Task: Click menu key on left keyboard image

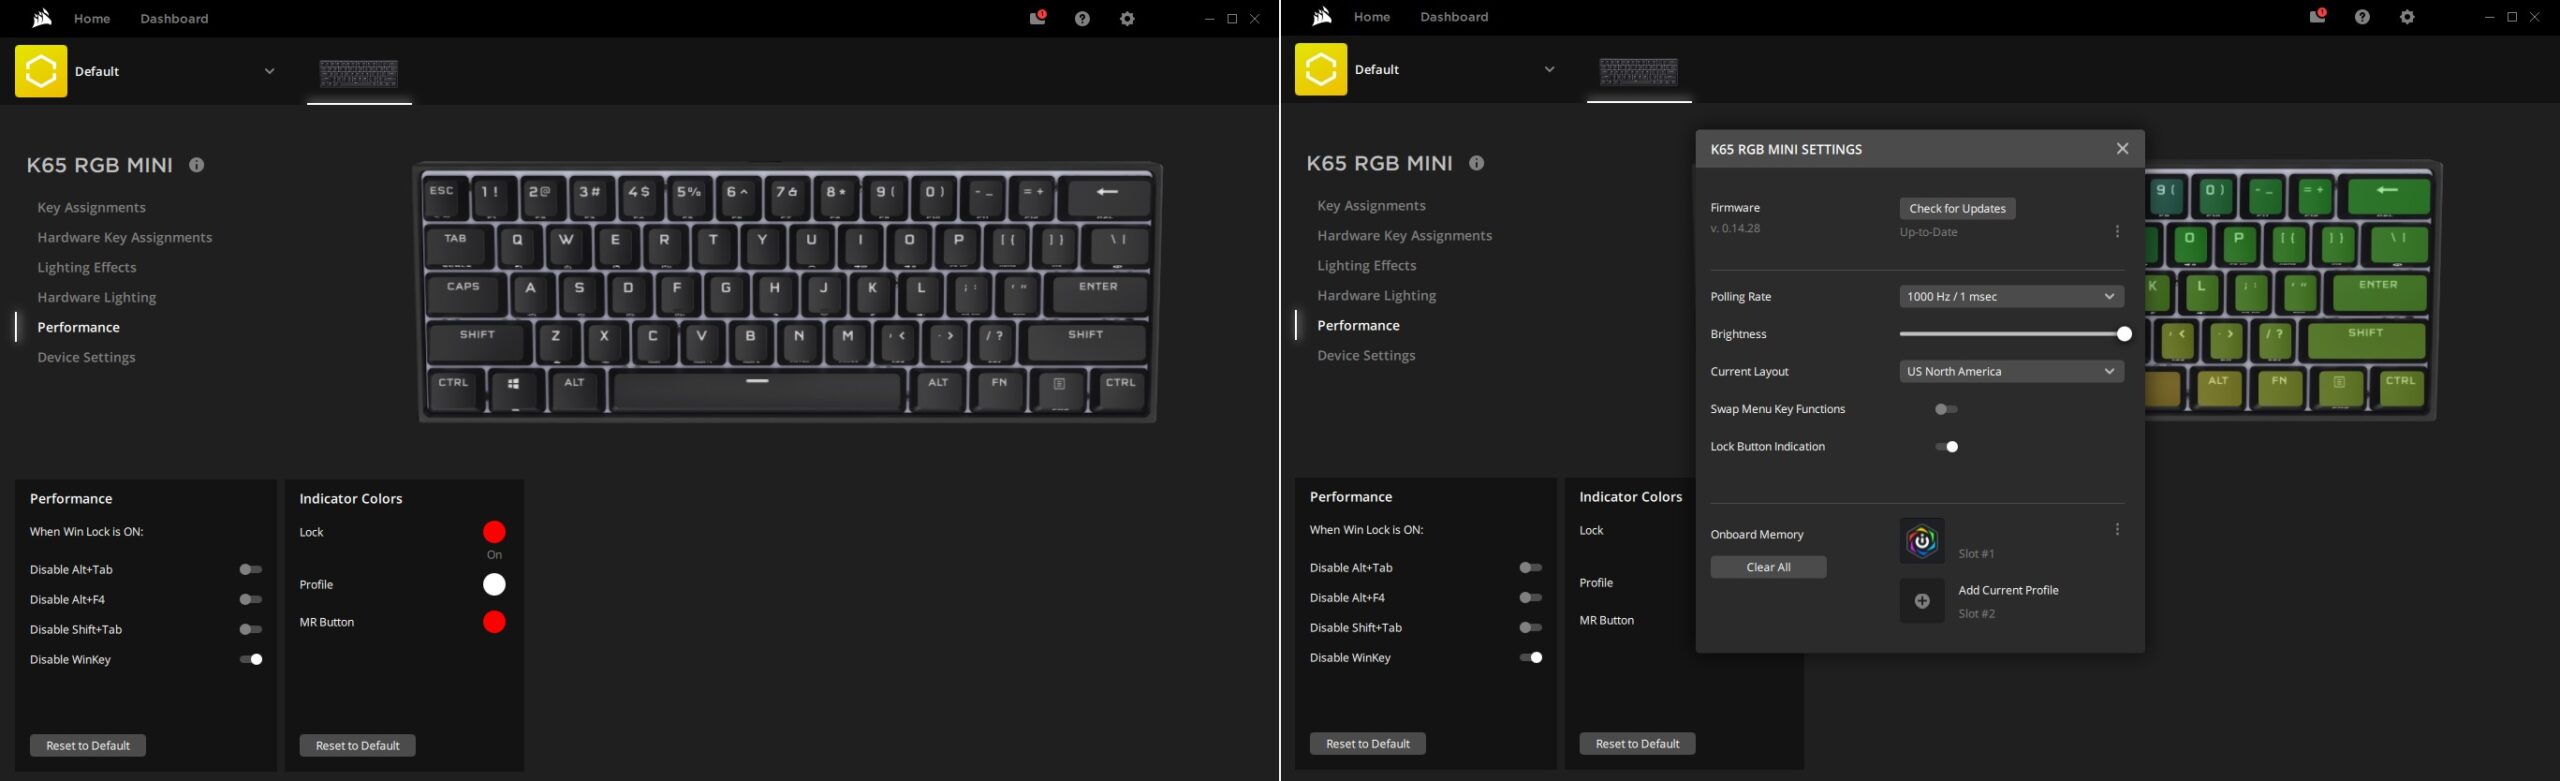Action: (1059, 388)
